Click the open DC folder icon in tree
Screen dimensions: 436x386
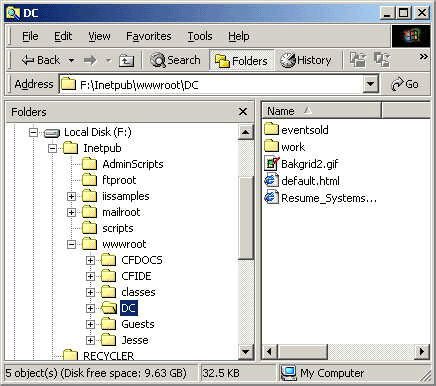coord(109,308)
